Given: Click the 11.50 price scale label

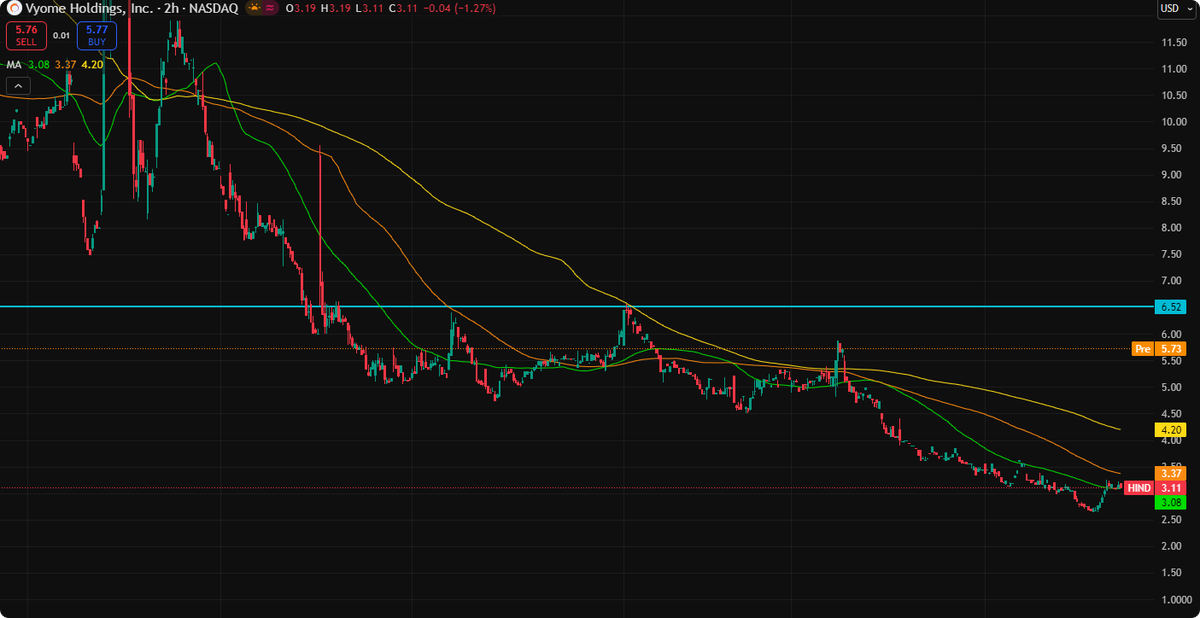Looking at the screenshot, I should tap(1174, 43).
